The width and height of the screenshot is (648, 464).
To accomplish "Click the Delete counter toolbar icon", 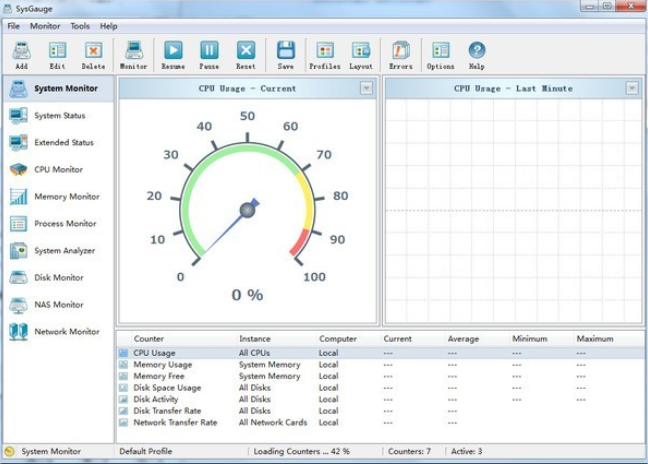I will 93,50.
